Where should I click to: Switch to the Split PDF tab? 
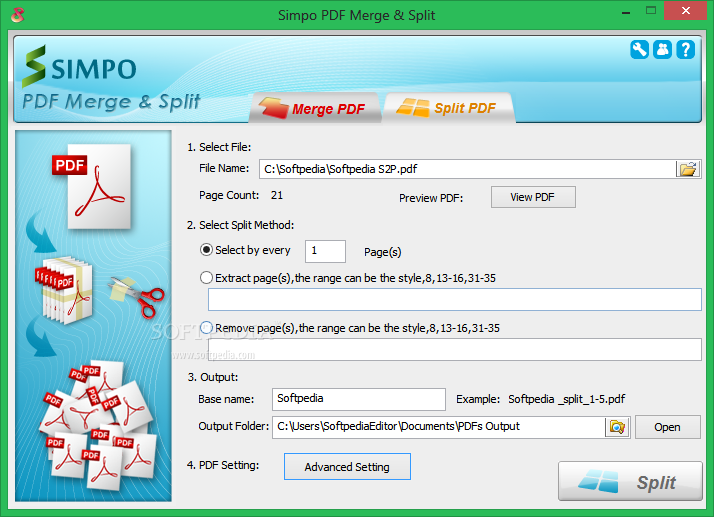click(449, 108)
